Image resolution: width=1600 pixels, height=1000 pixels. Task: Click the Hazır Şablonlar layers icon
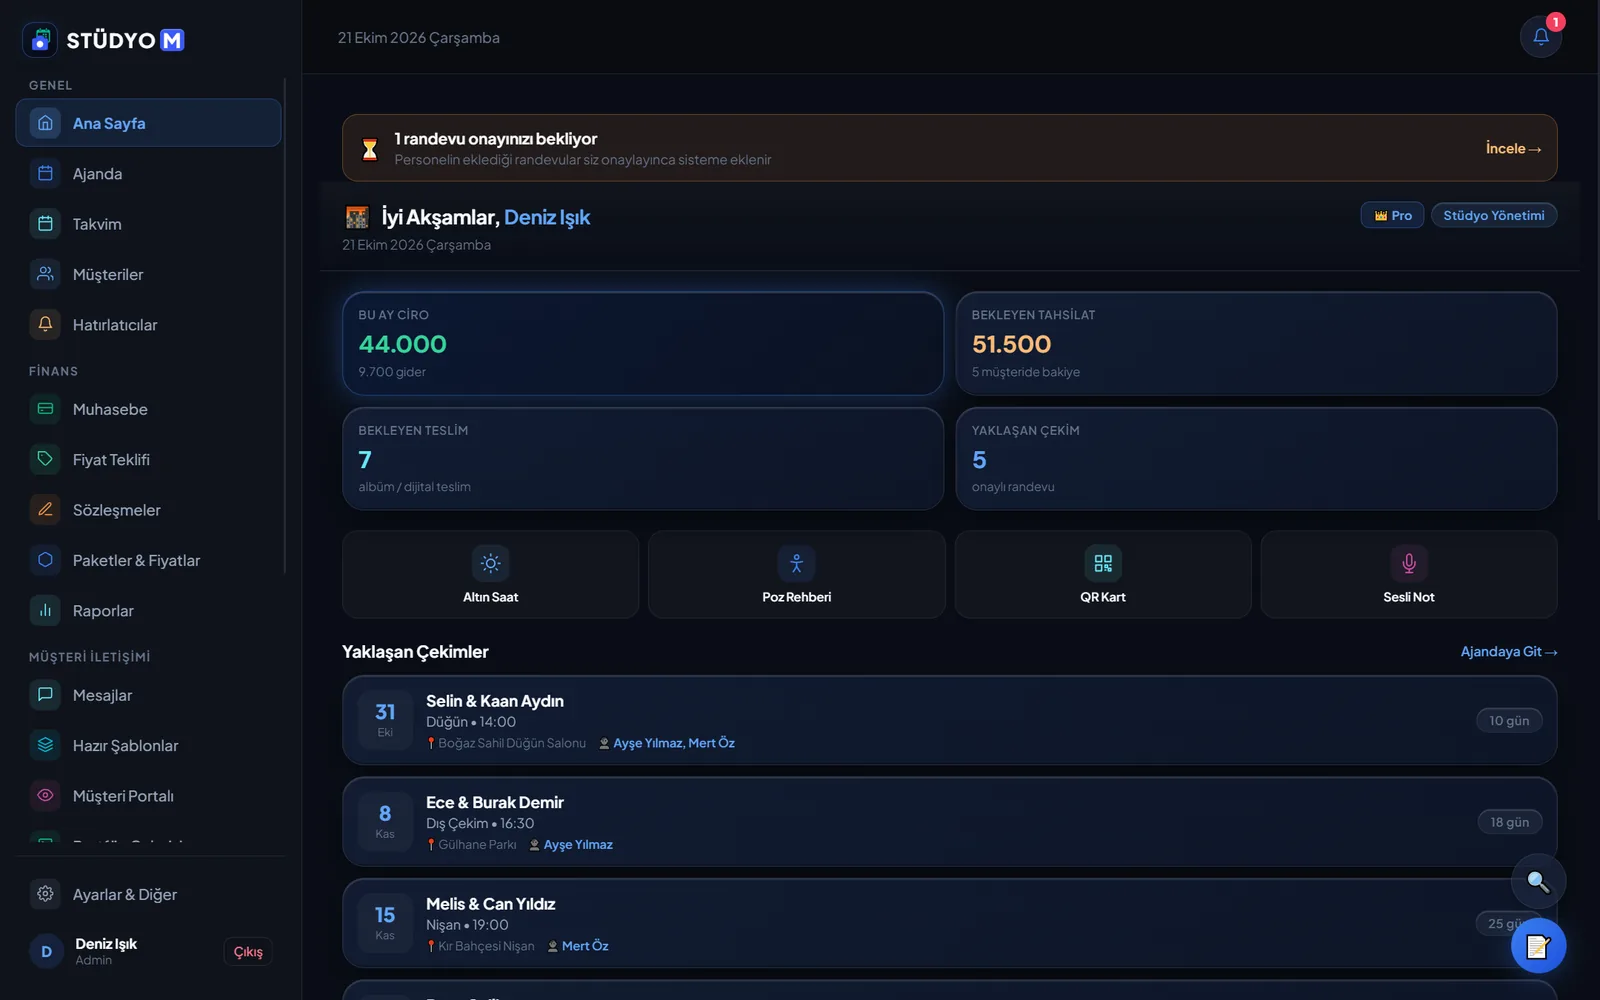point(45,745)
